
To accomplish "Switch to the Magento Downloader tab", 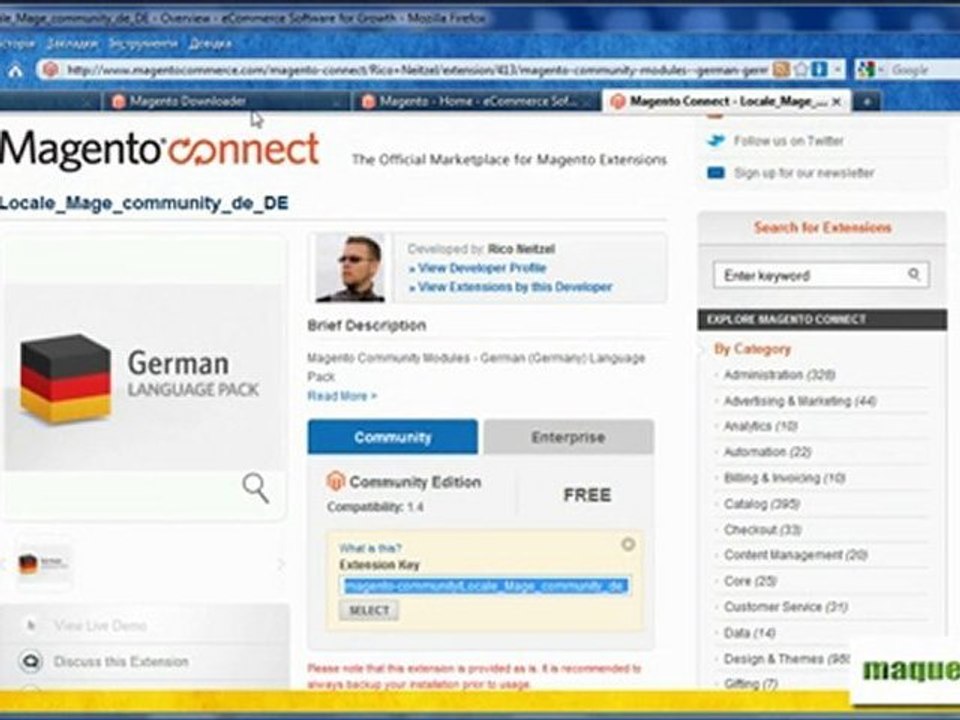I will click(x=225, y=102).
